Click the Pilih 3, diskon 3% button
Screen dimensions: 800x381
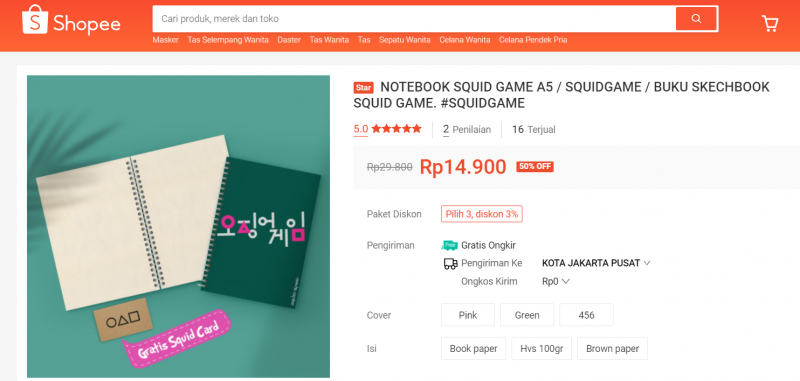pyautogui.click(x=482, y=214)
